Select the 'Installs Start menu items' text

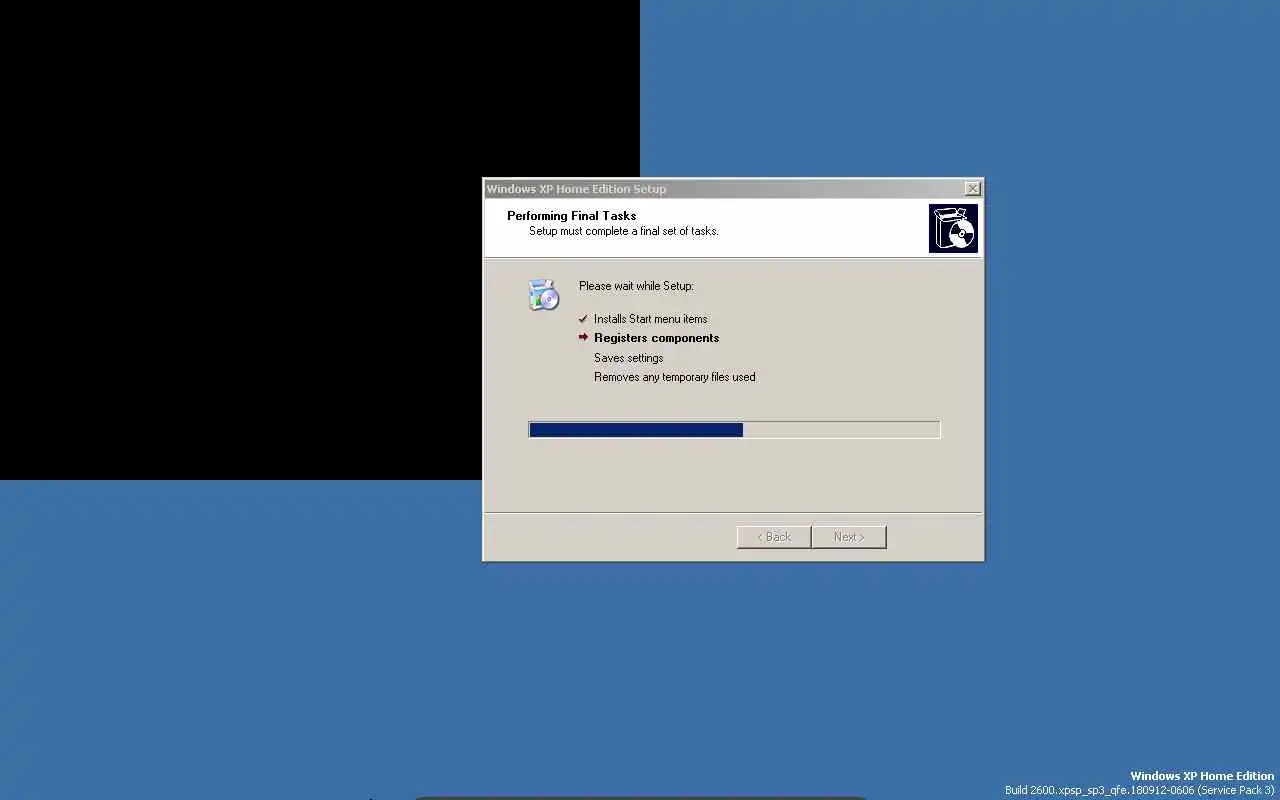[650, 319]
